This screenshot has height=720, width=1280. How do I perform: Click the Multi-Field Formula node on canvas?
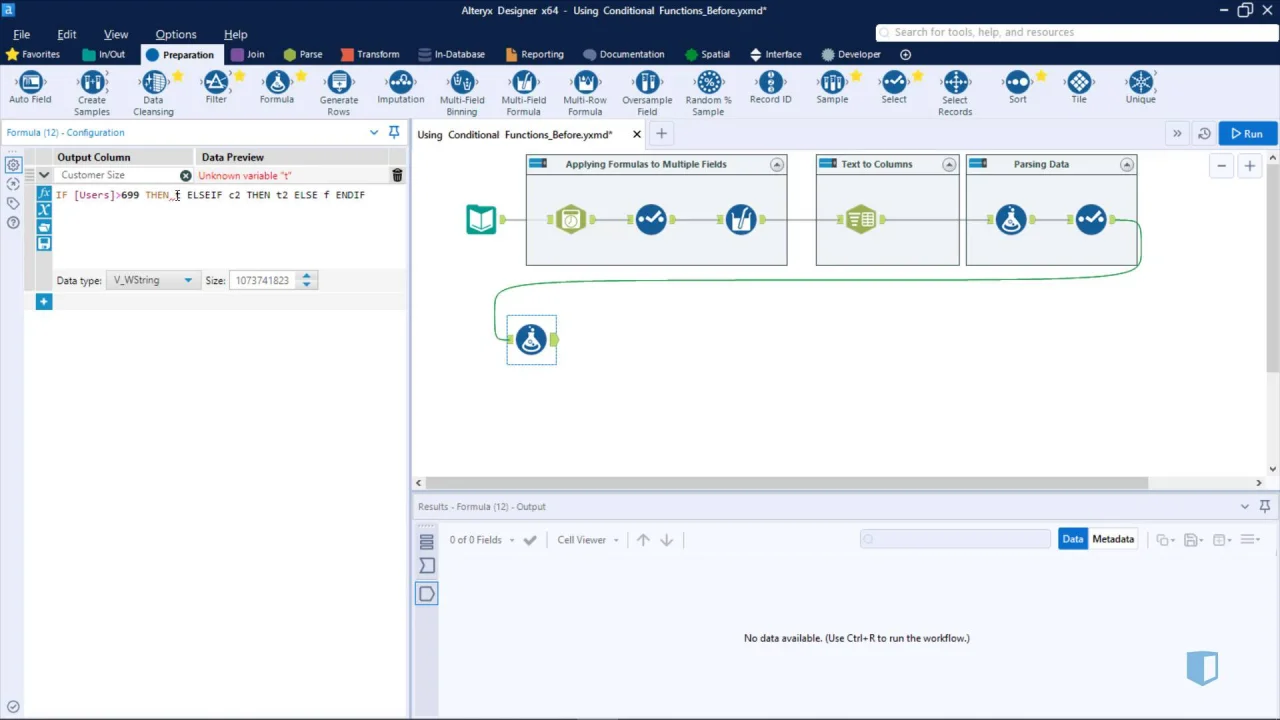tap(741, 219)
